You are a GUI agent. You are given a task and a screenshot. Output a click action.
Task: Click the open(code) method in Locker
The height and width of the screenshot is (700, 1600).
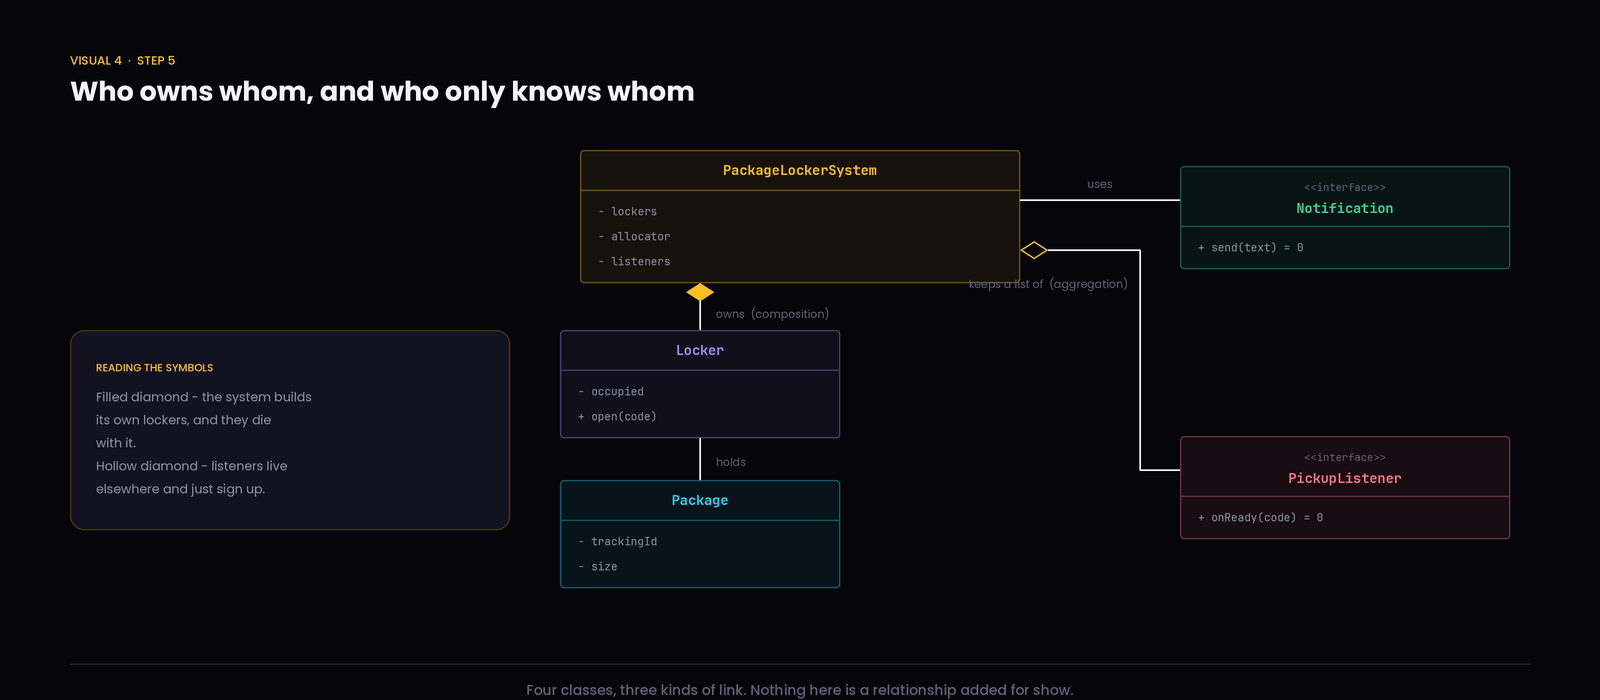[x=617, y=417]
